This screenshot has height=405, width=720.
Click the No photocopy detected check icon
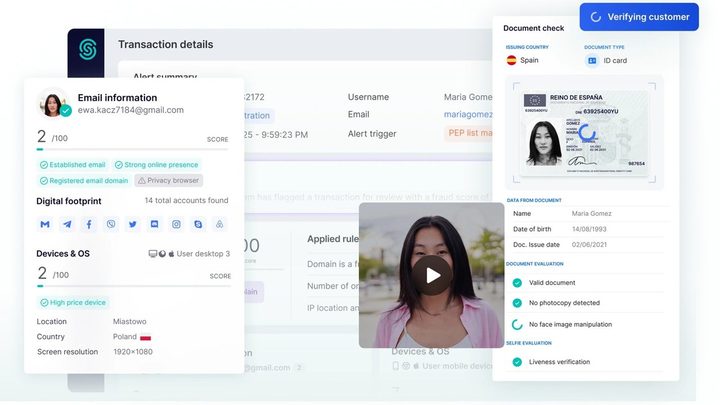pos(517,303)
